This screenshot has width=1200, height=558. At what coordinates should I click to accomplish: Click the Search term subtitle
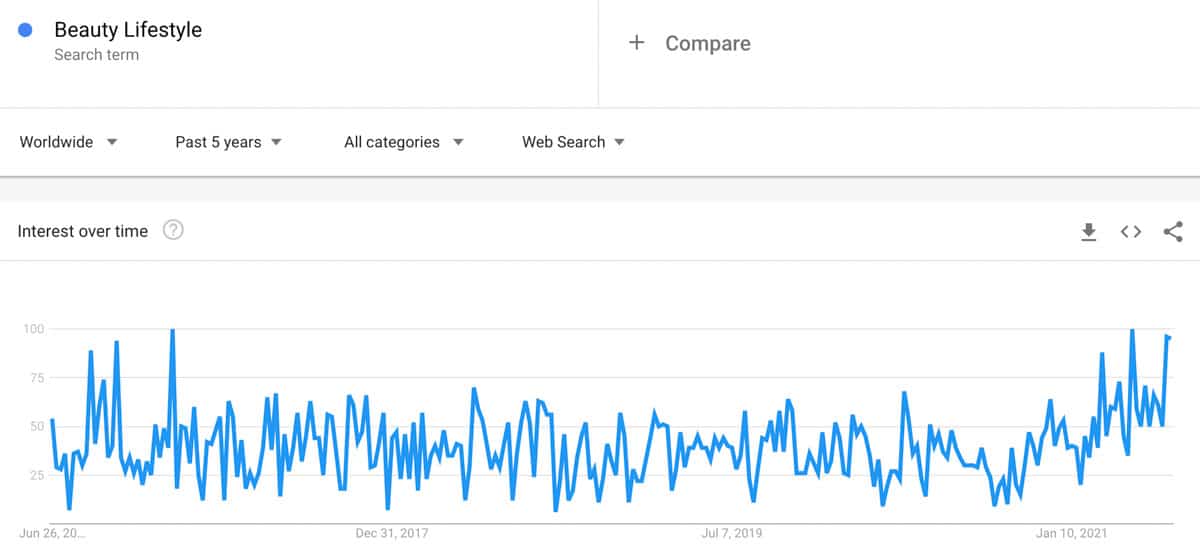coord(96,55)
